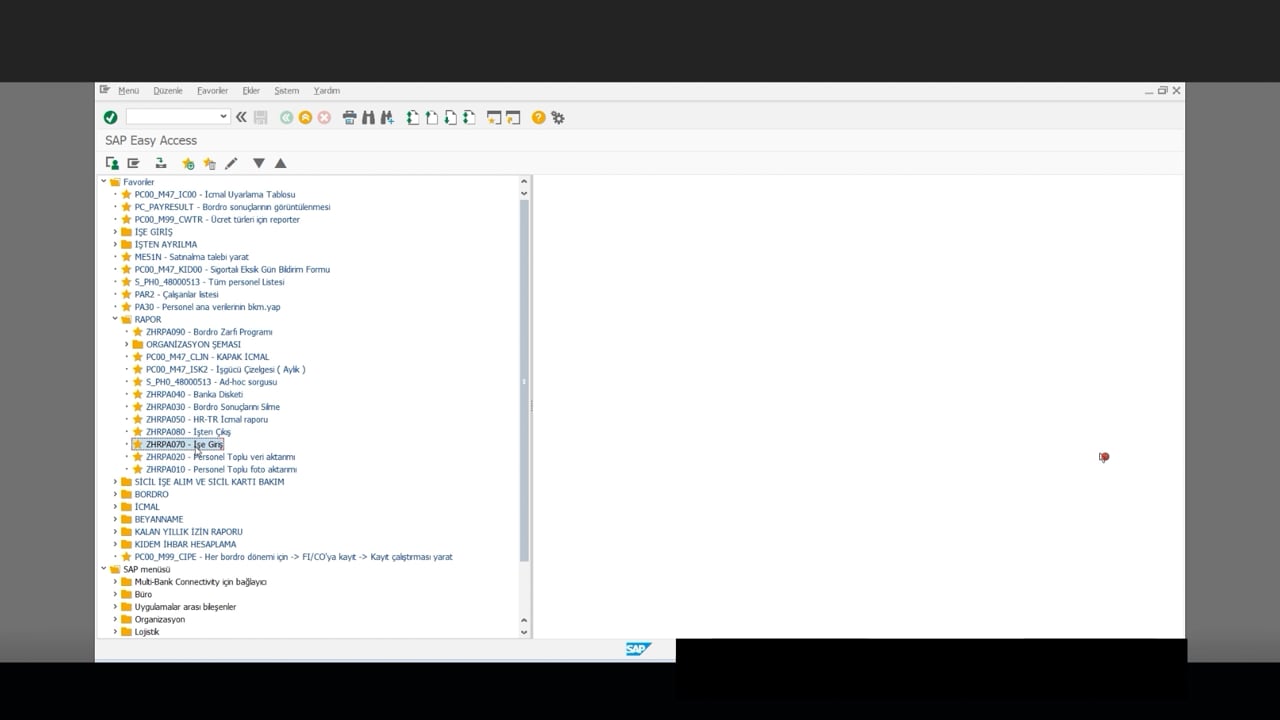Click the Find Next binoculars-plus icon

pyautogui.click(x=386, y=117)
